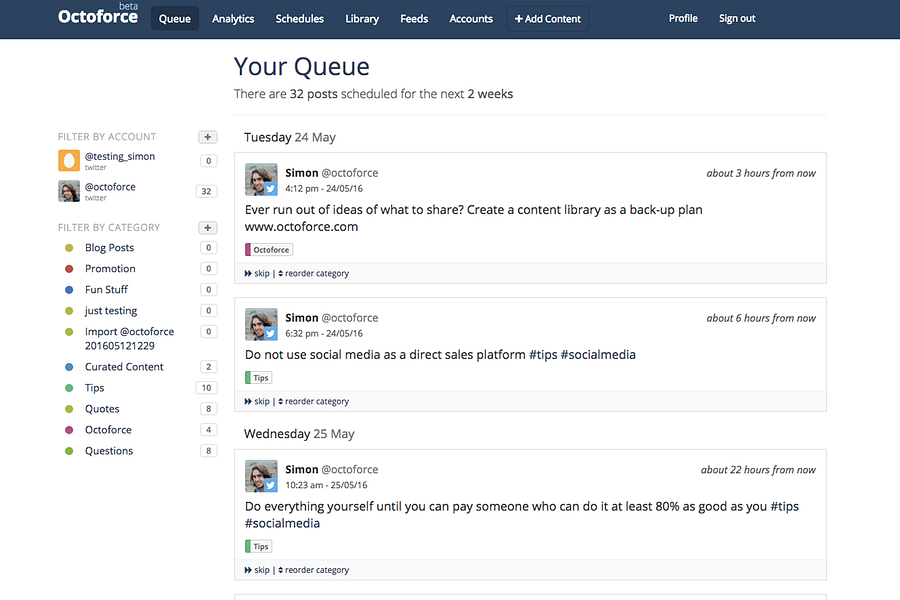
Task: Click avatar on the 10:23 am post
Action: pyautogui.click(x=261, y=475)
